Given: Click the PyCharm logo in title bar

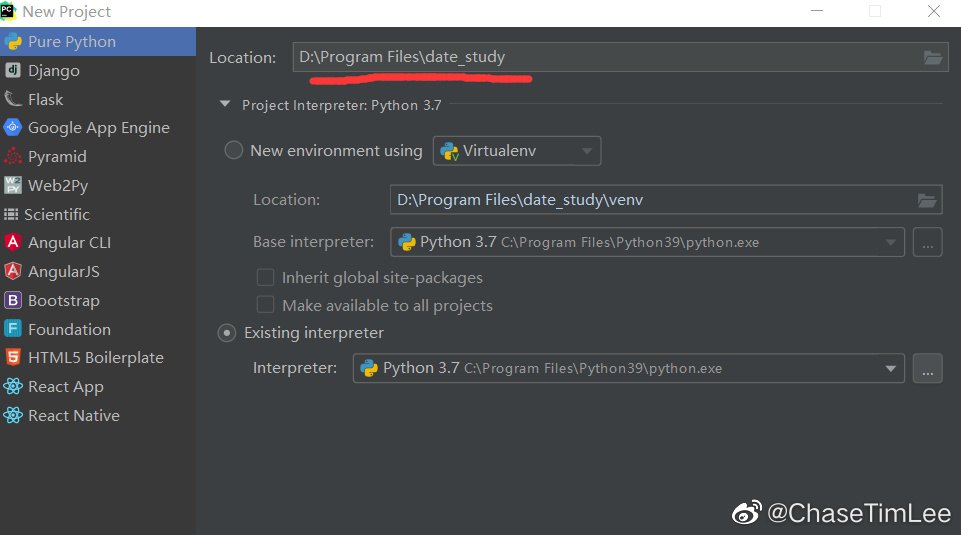Looking at the screenshot, I should coord(8,11).
